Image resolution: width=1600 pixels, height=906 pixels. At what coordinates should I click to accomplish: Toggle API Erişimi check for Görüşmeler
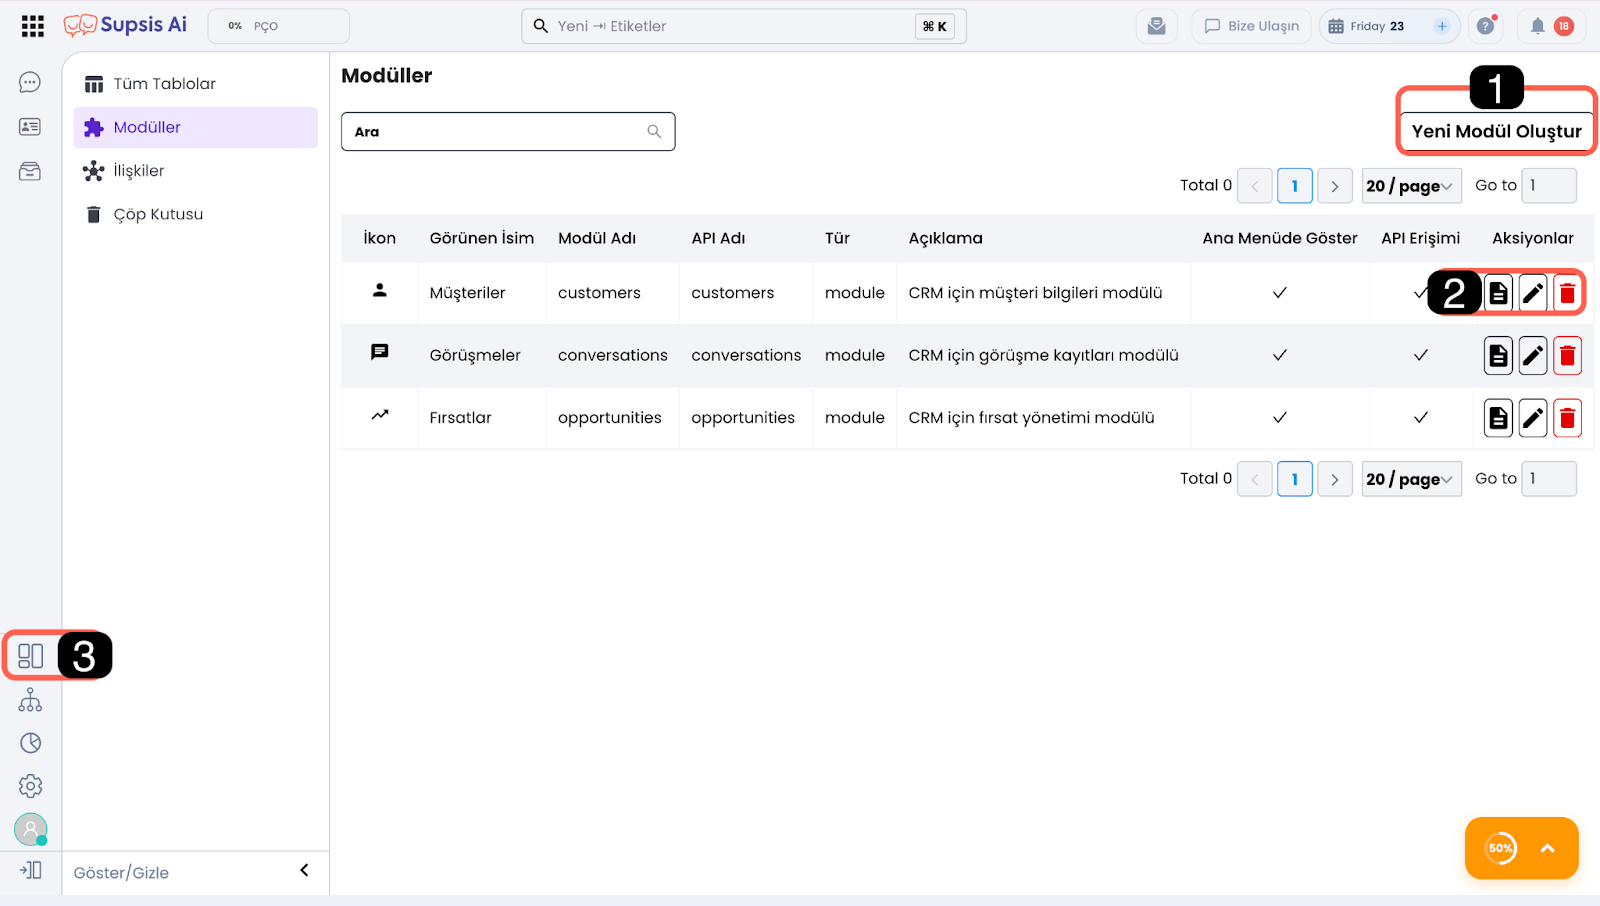pos(1420,355)
